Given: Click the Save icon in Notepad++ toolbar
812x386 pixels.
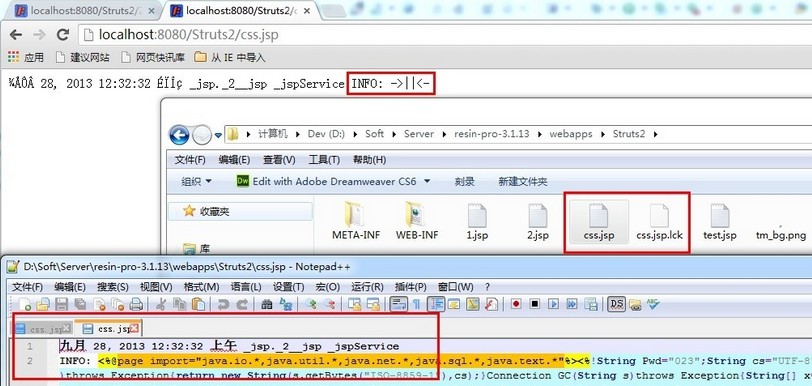Looking at the screenshot, I should point(61,304).
